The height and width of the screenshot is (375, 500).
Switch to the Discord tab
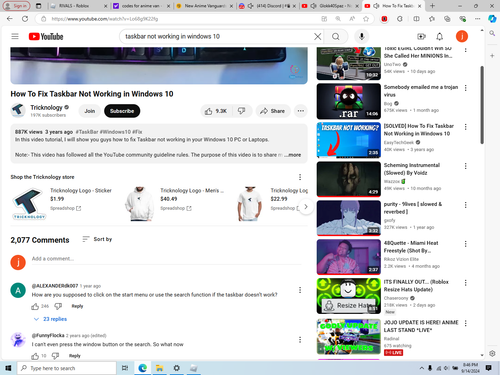point(267,6)
